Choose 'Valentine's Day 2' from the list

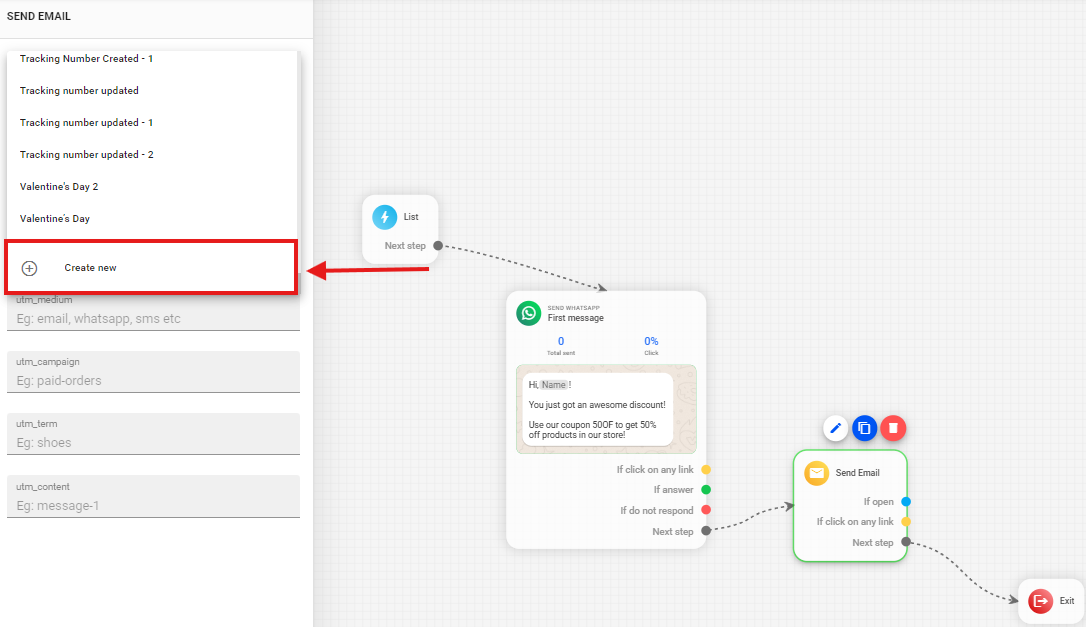pyautogui.click(x=59, y=187)
